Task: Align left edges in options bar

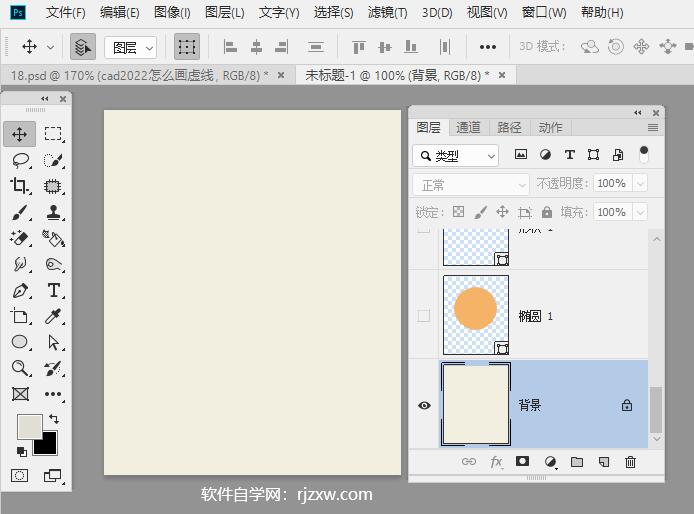Action: pyautogui.click(x=230, y=46)
